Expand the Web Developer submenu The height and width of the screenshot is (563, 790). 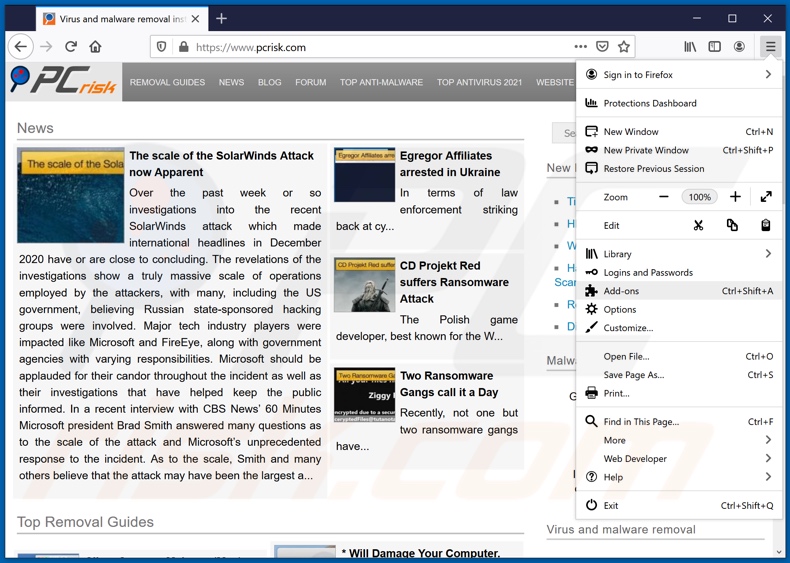point(767,459)
